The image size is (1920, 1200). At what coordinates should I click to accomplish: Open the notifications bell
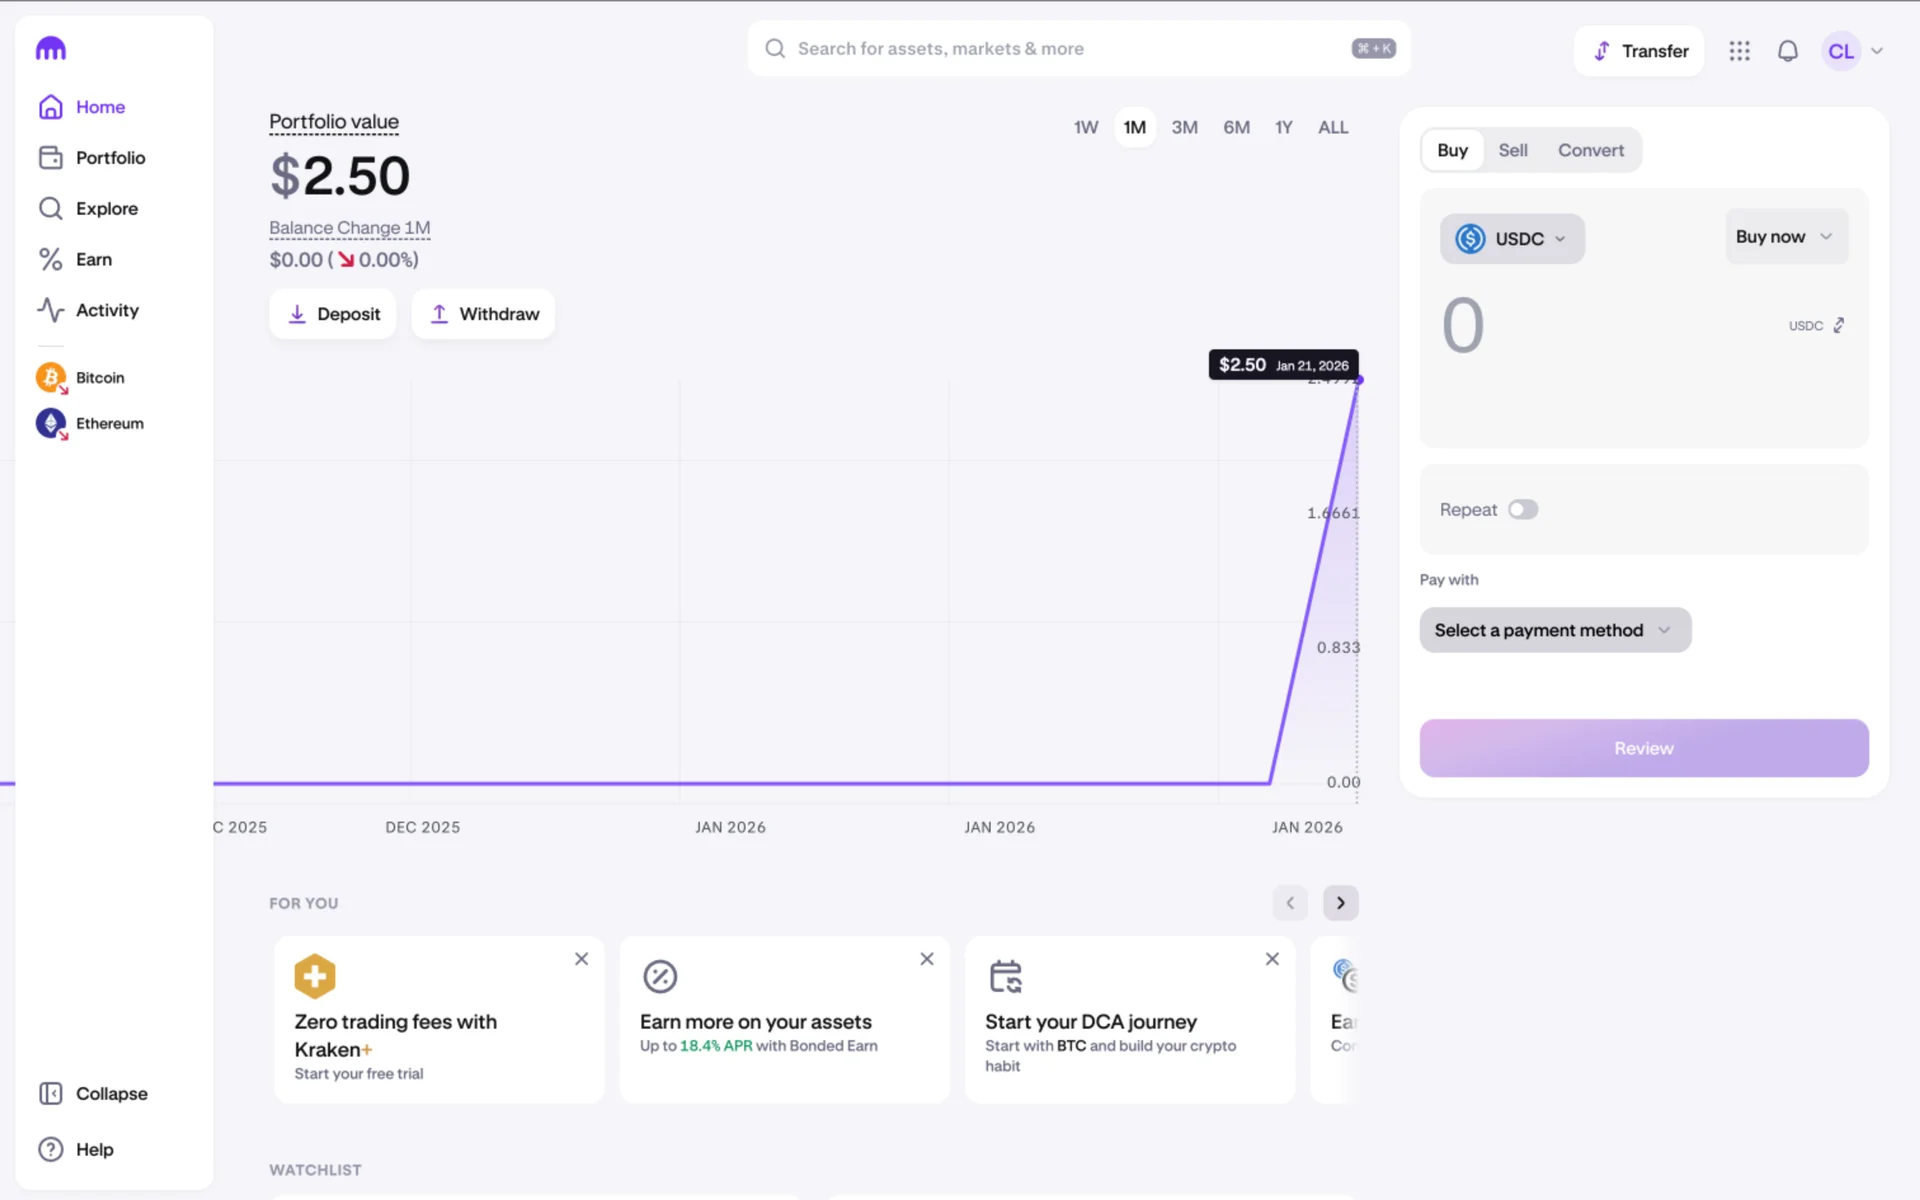click(1787, 51)
